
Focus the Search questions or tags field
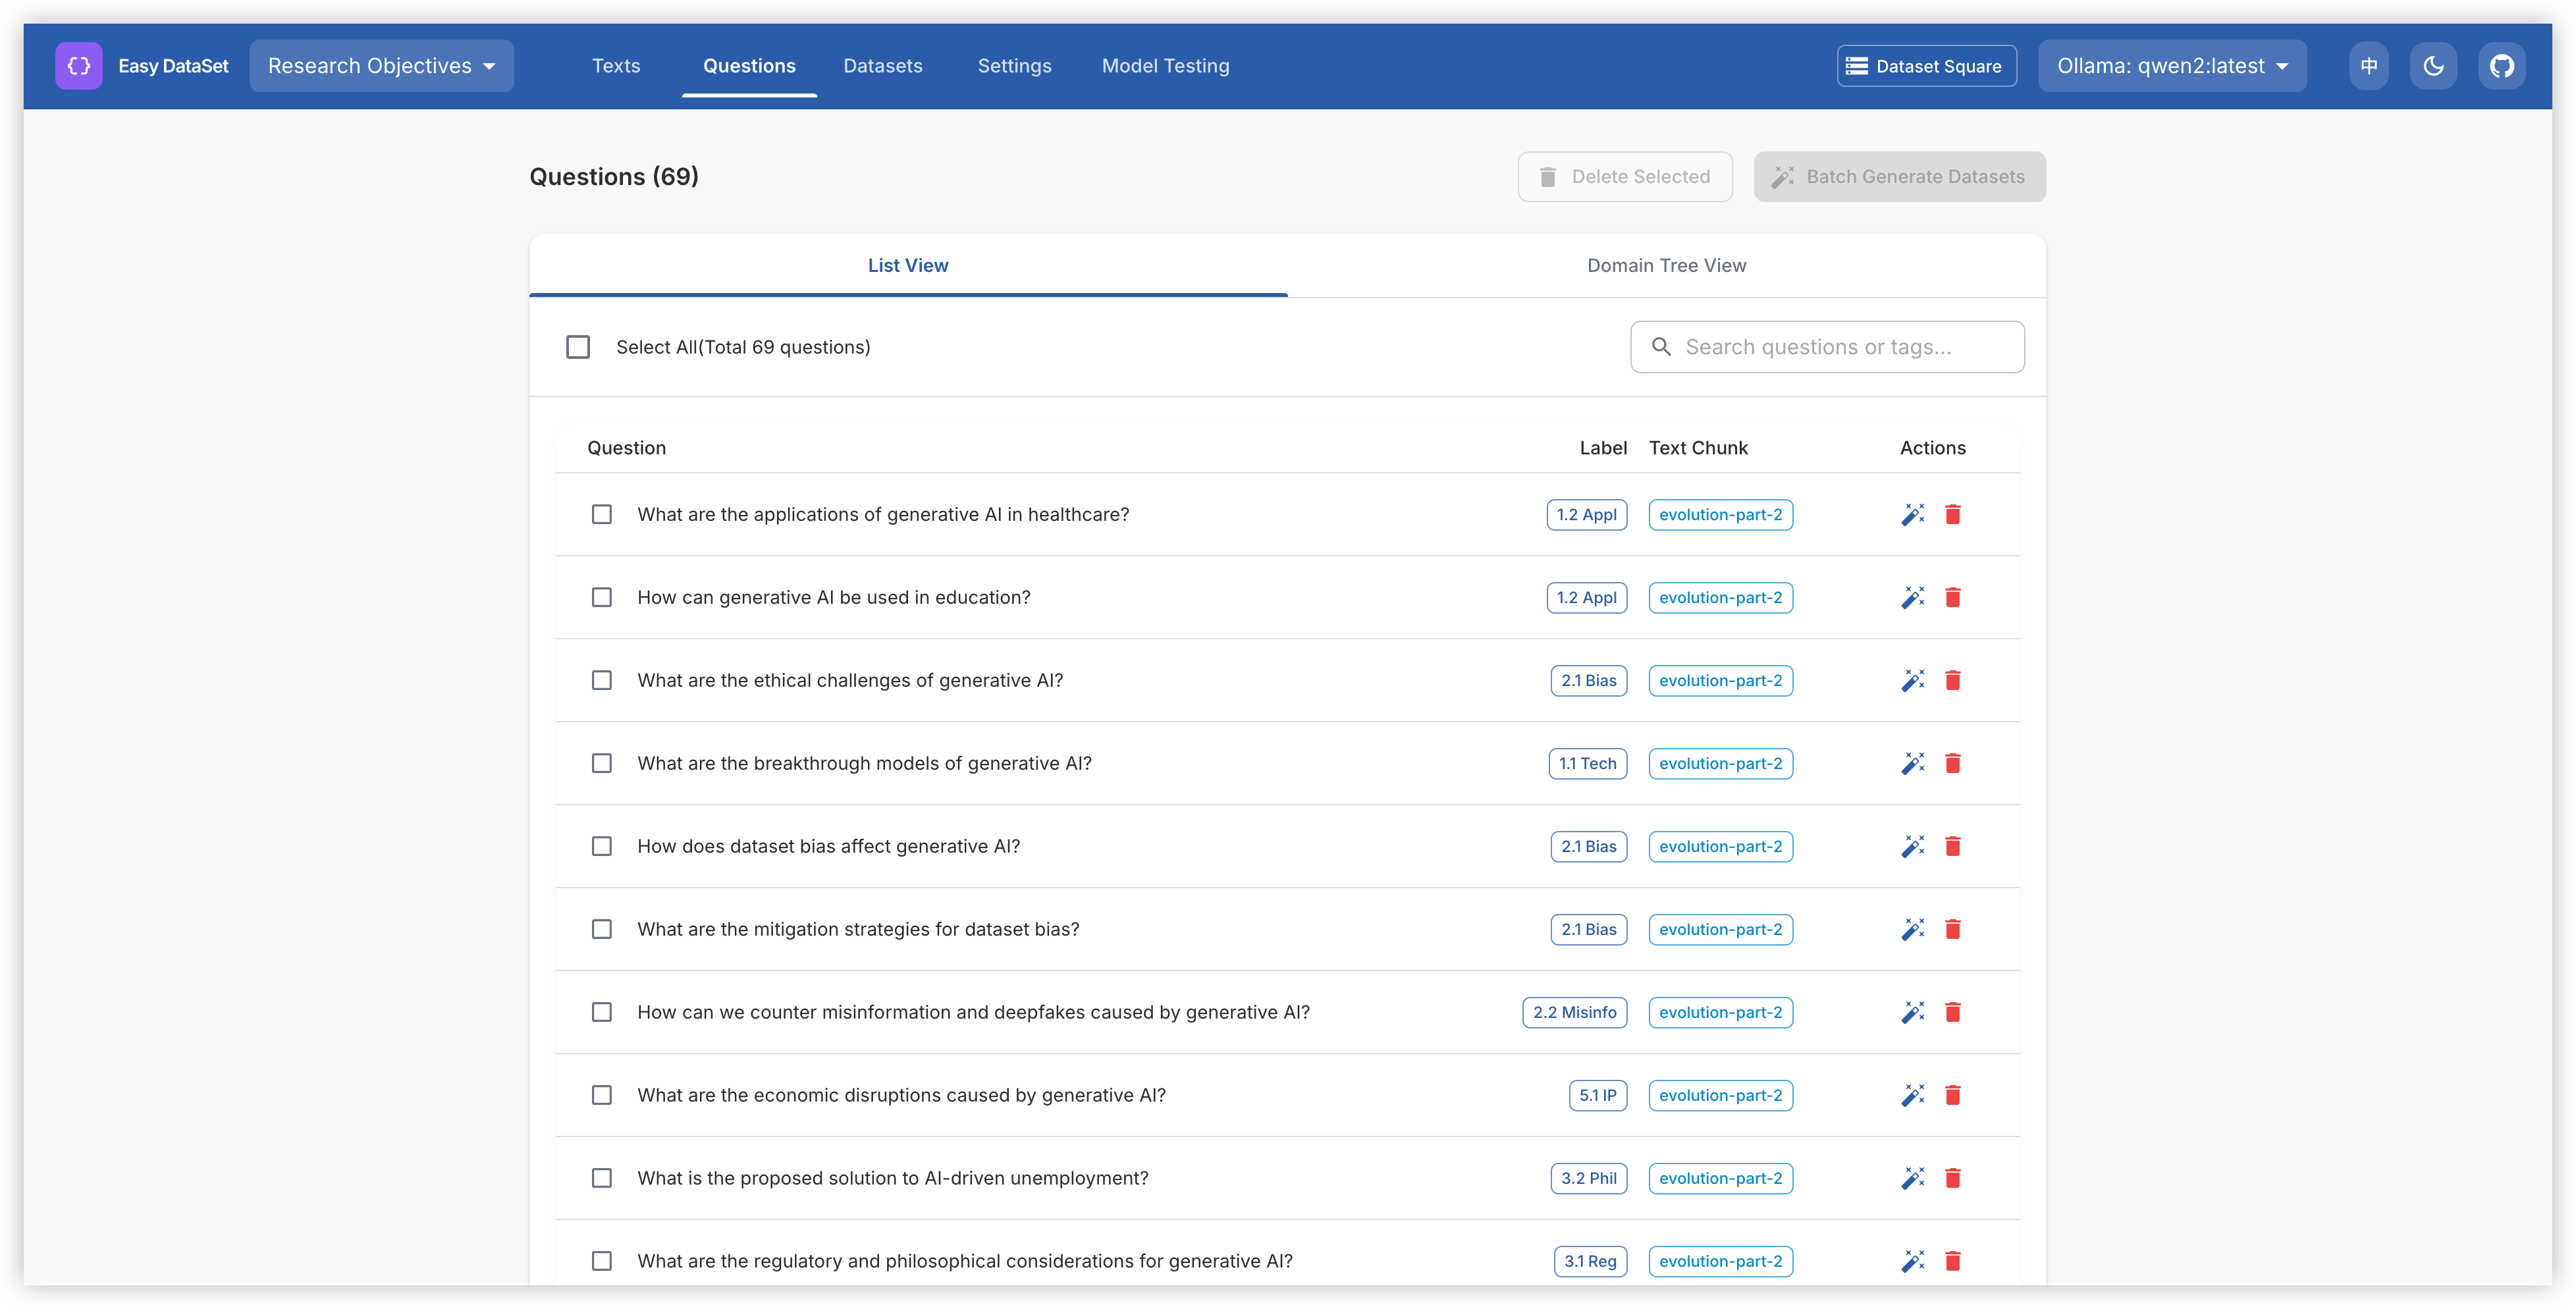pos(1840,347)
